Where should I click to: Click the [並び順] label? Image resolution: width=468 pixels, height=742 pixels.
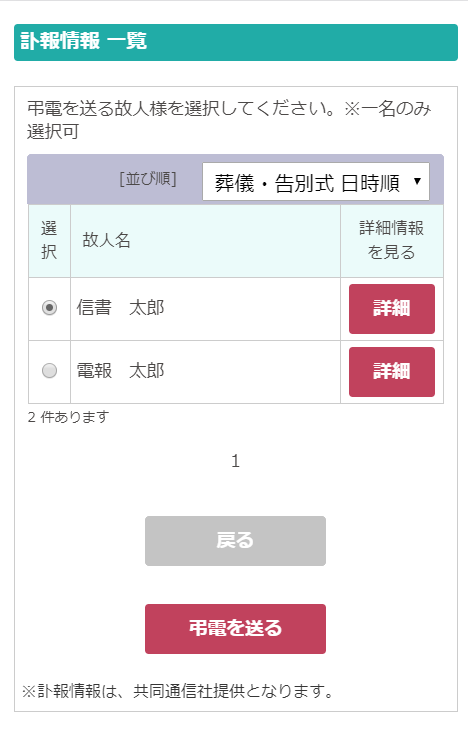coord(148,179)
